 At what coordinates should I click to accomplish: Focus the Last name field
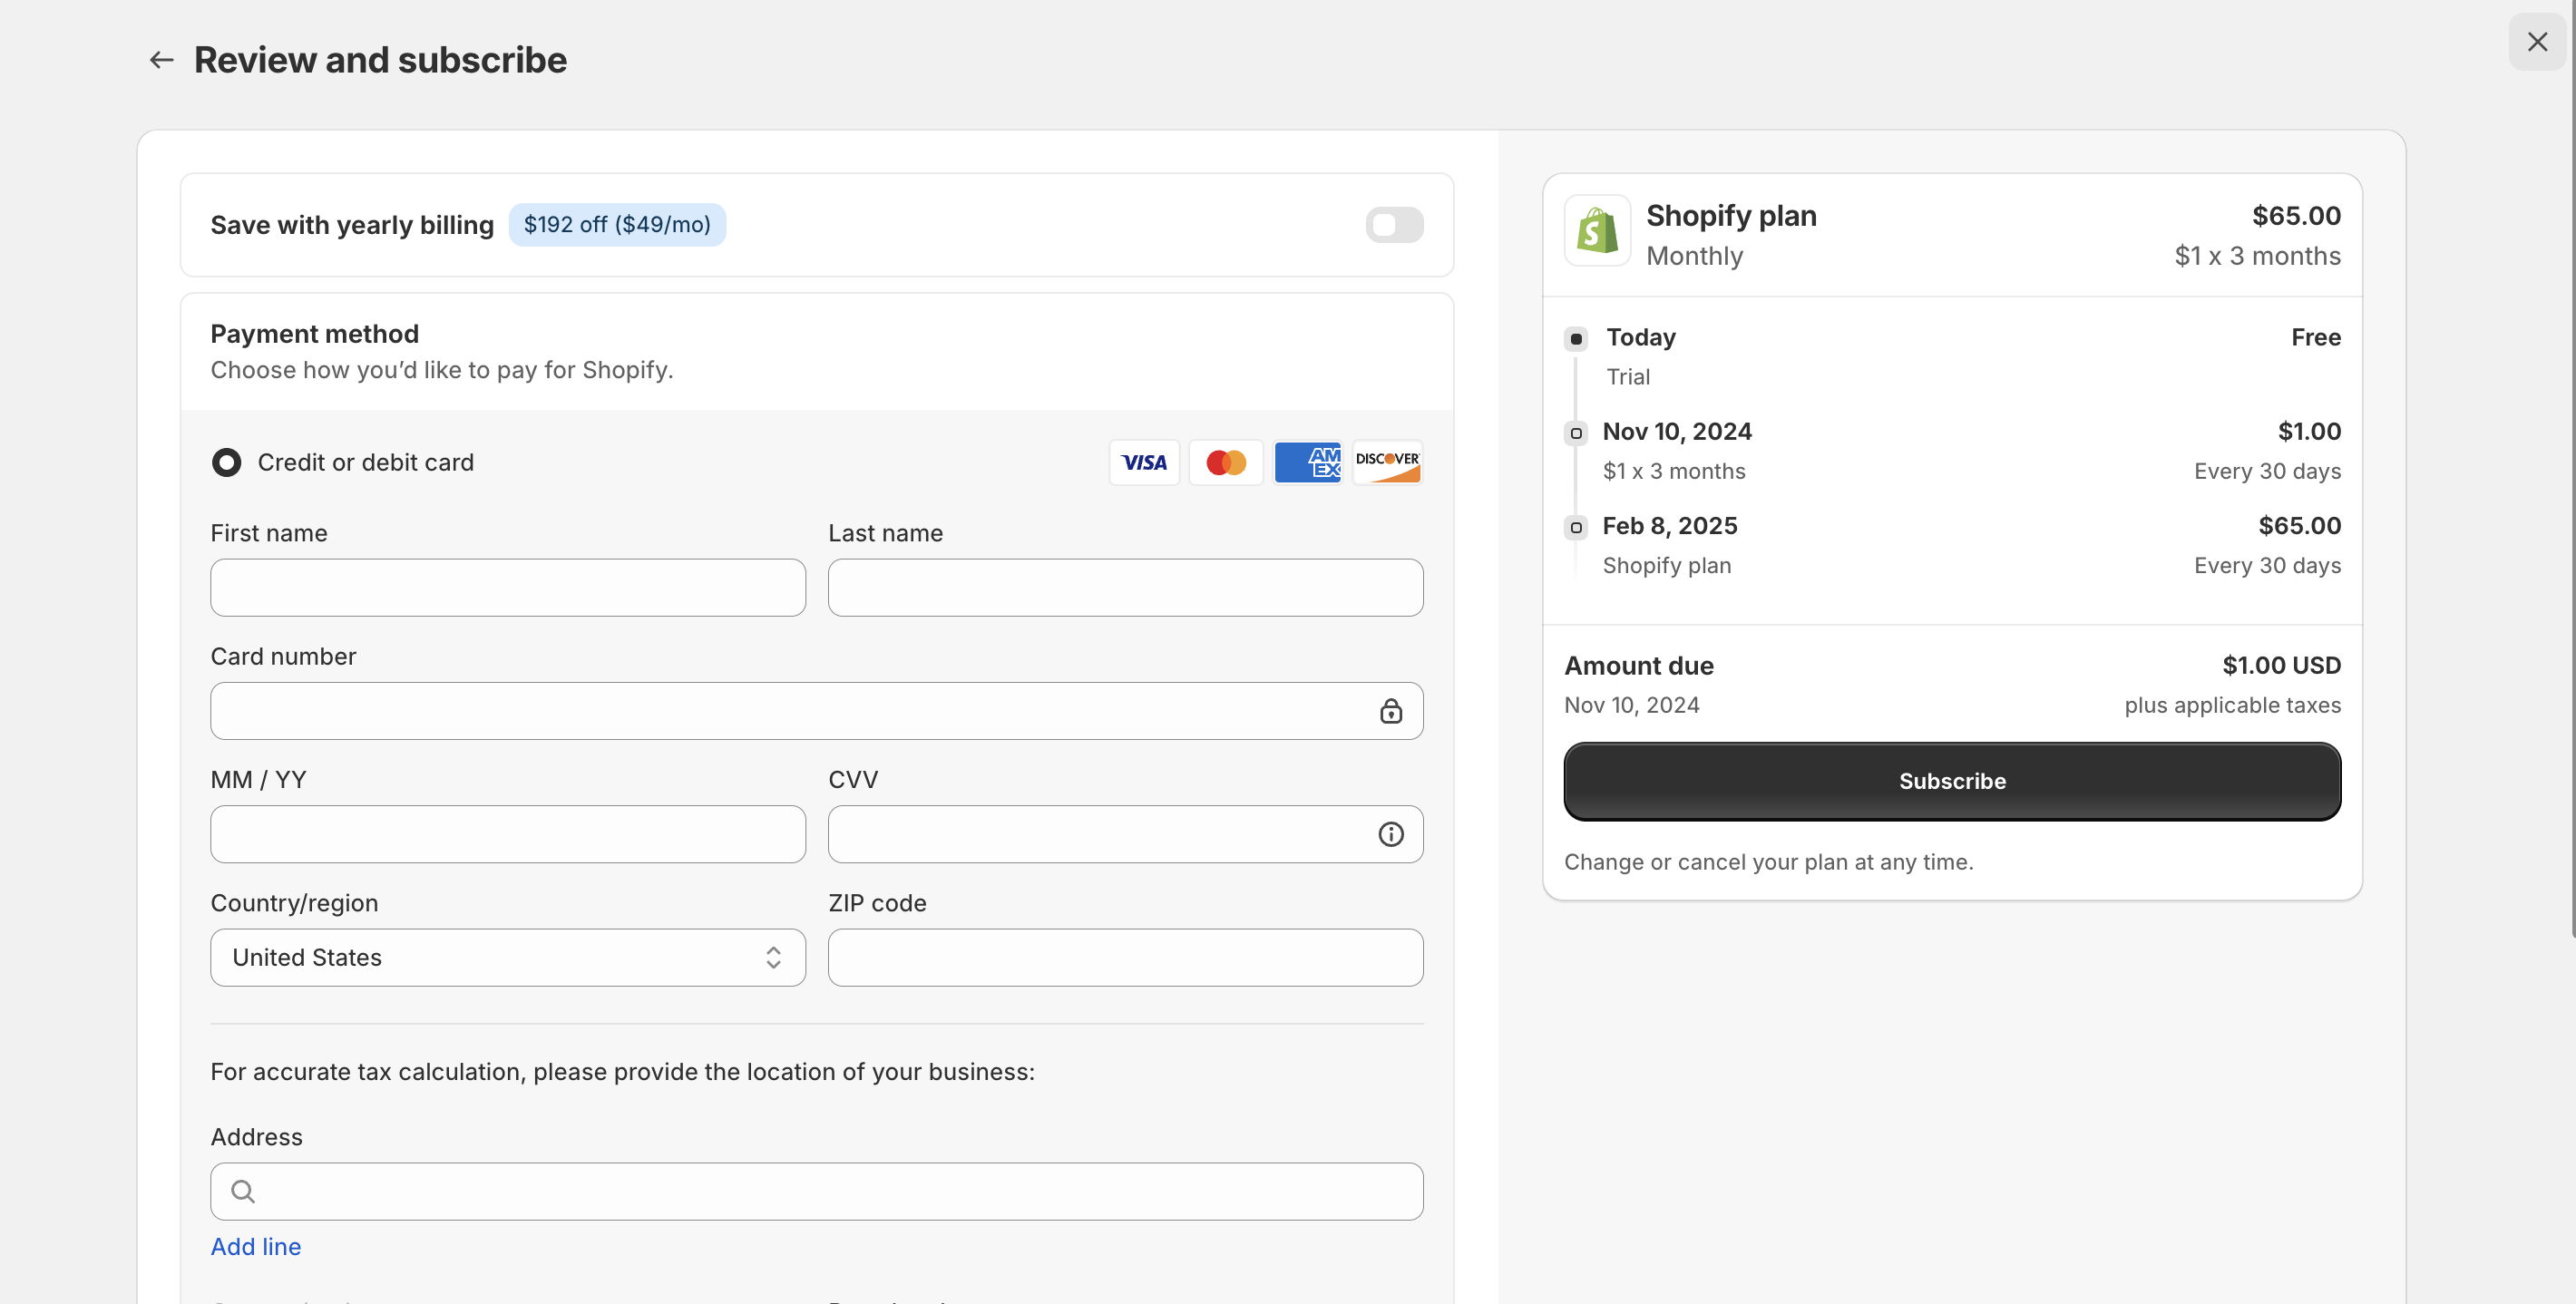(x=1125, y=588)
